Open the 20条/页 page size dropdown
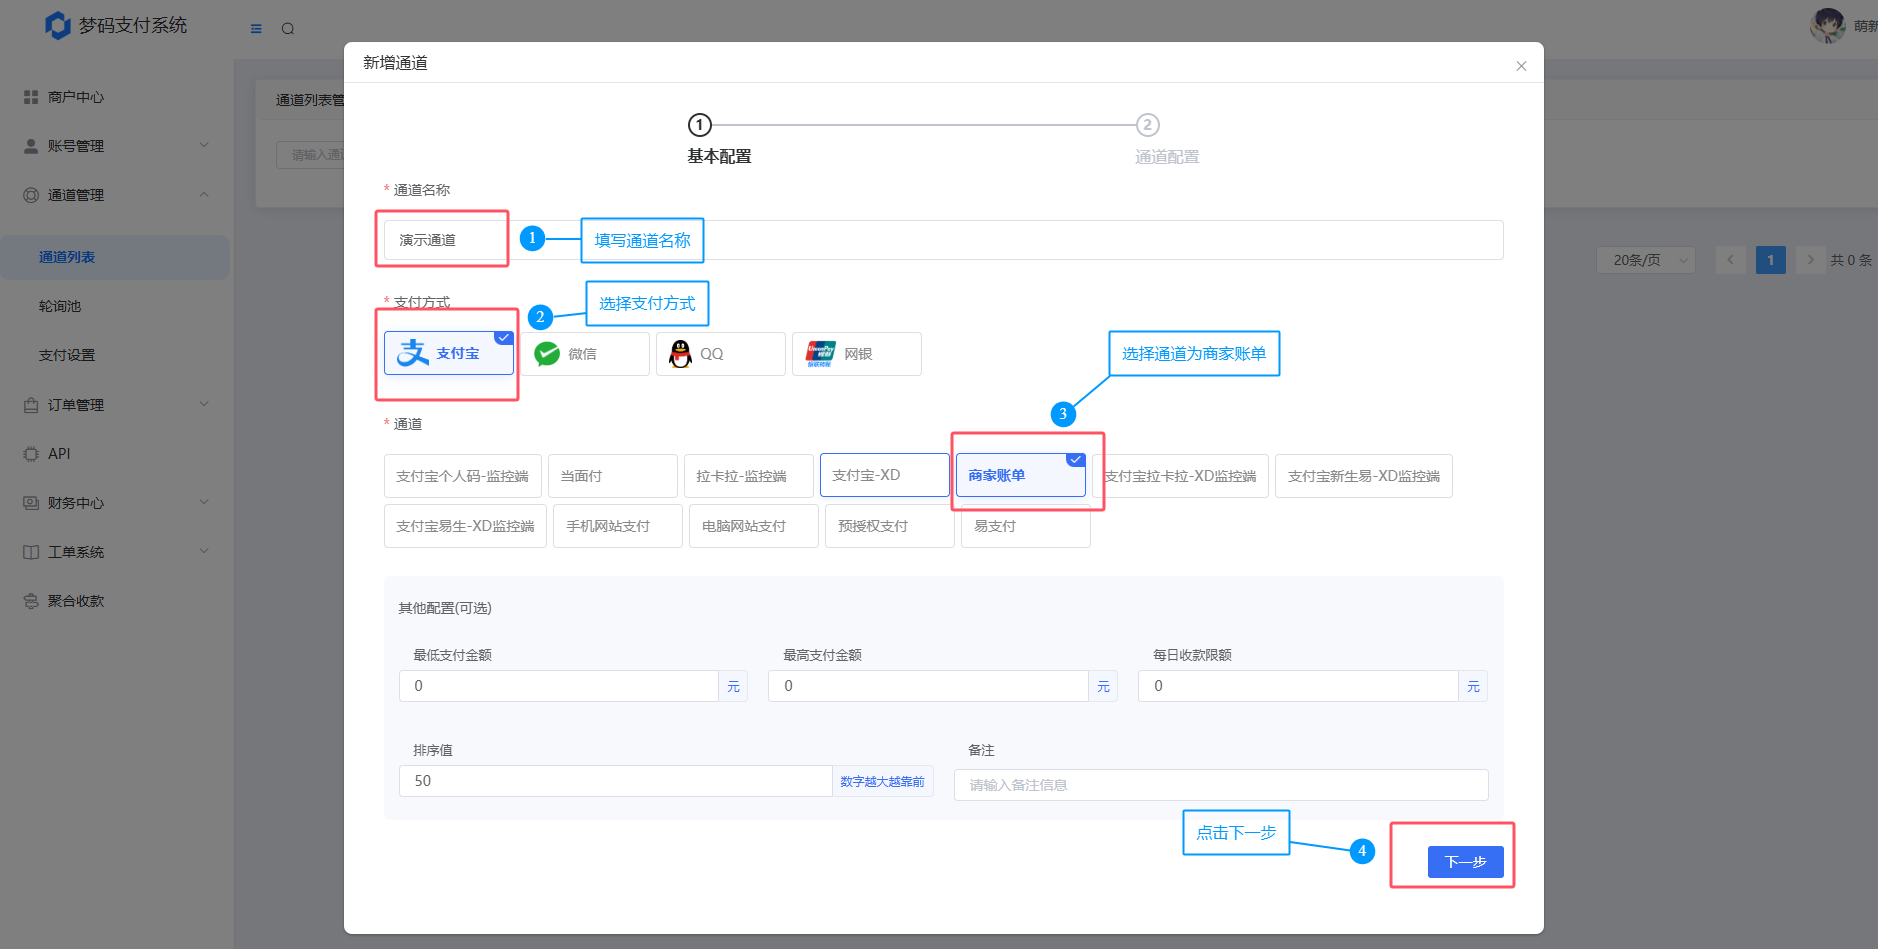 tap(1645, 260)
